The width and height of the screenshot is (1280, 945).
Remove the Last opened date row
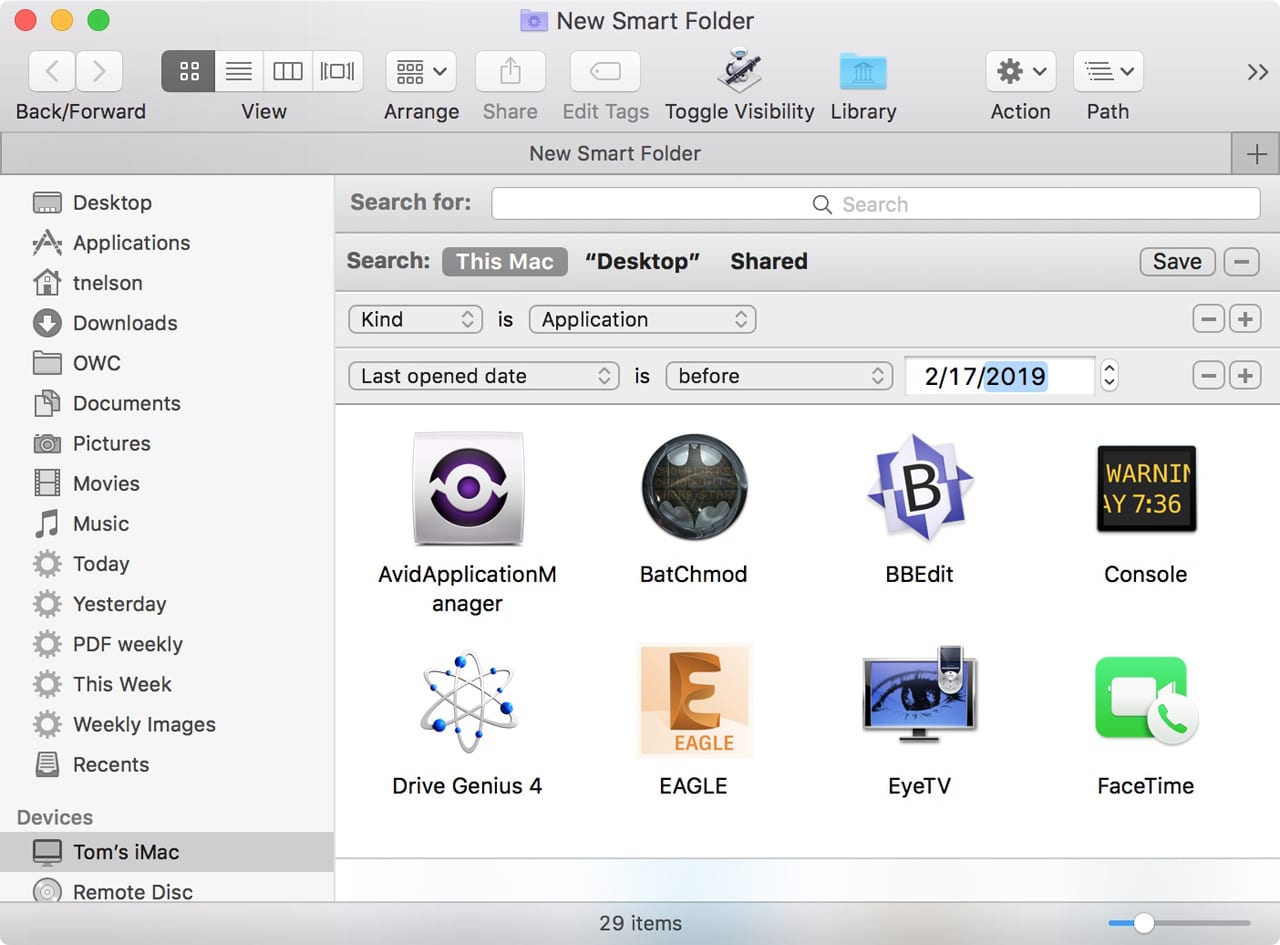click(x=1209, y=376)
